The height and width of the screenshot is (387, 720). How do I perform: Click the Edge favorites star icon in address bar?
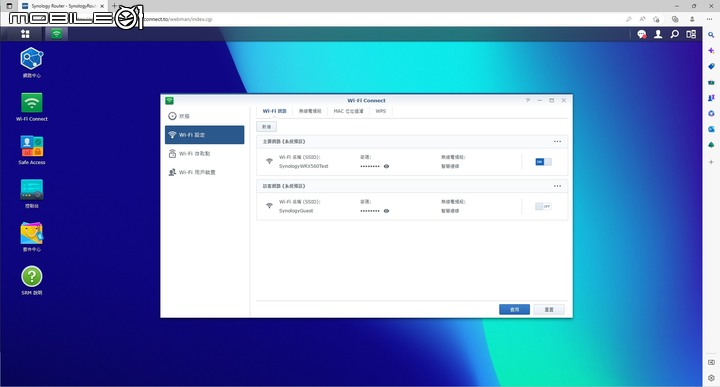(x=656, y=19)
